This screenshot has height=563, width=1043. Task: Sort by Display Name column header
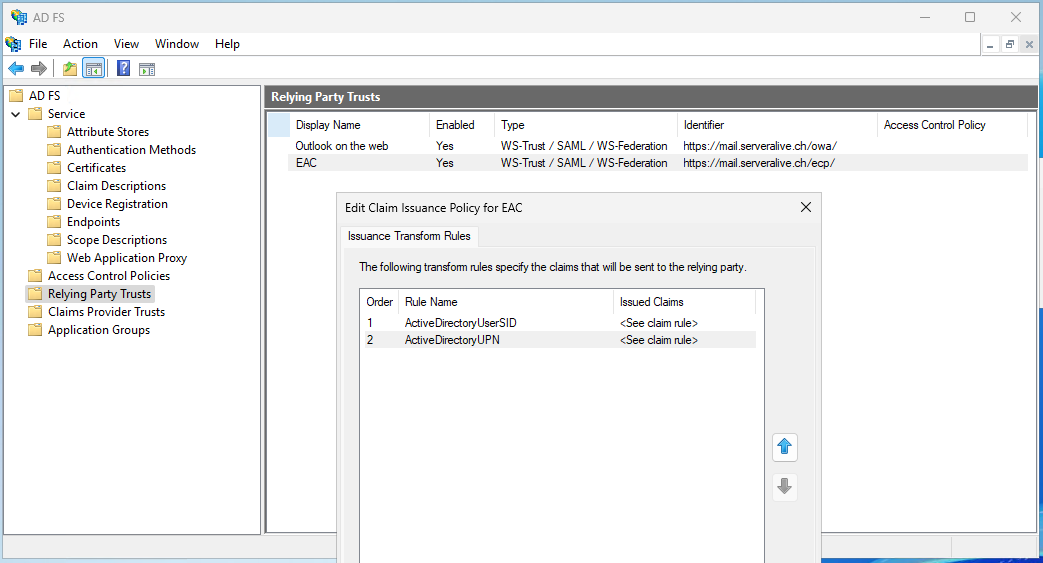point(359,125)
